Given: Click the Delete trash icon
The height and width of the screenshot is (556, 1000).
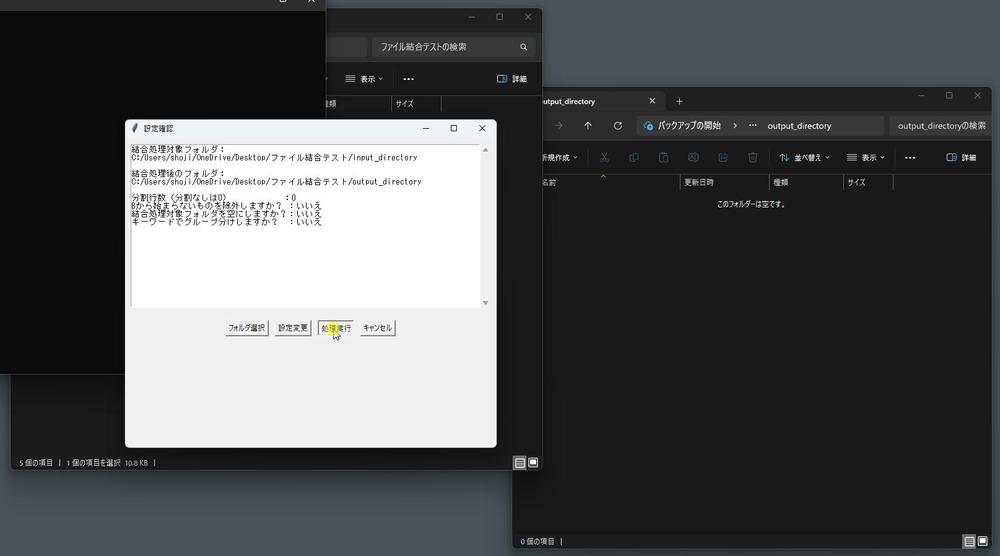Looking at the screenshot, I should (753, 157).
